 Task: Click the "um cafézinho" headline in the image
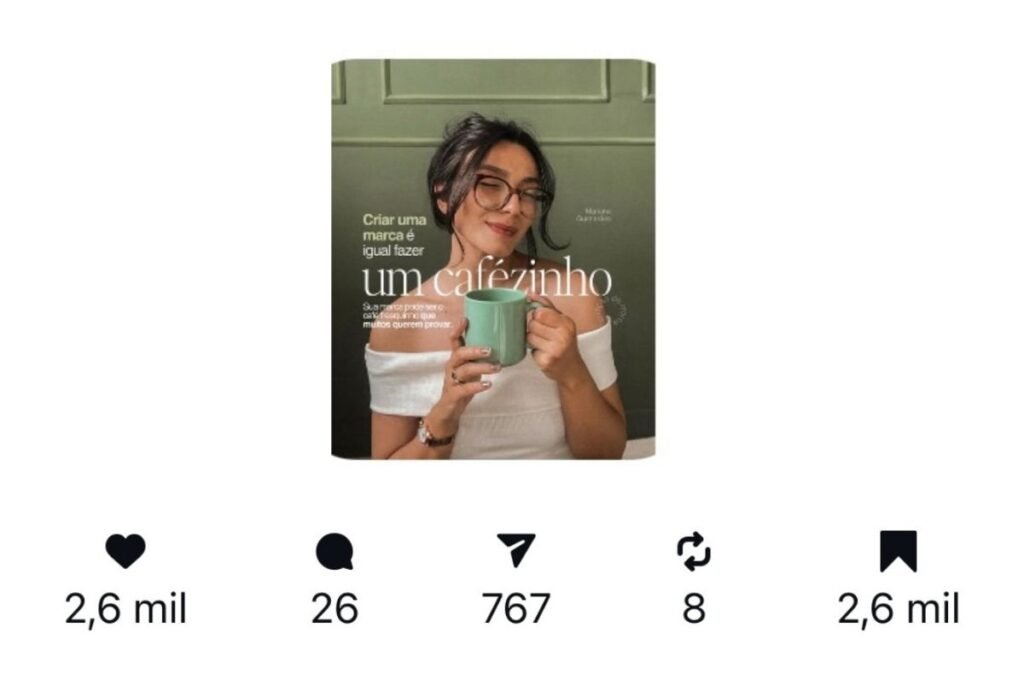(487, 280)
